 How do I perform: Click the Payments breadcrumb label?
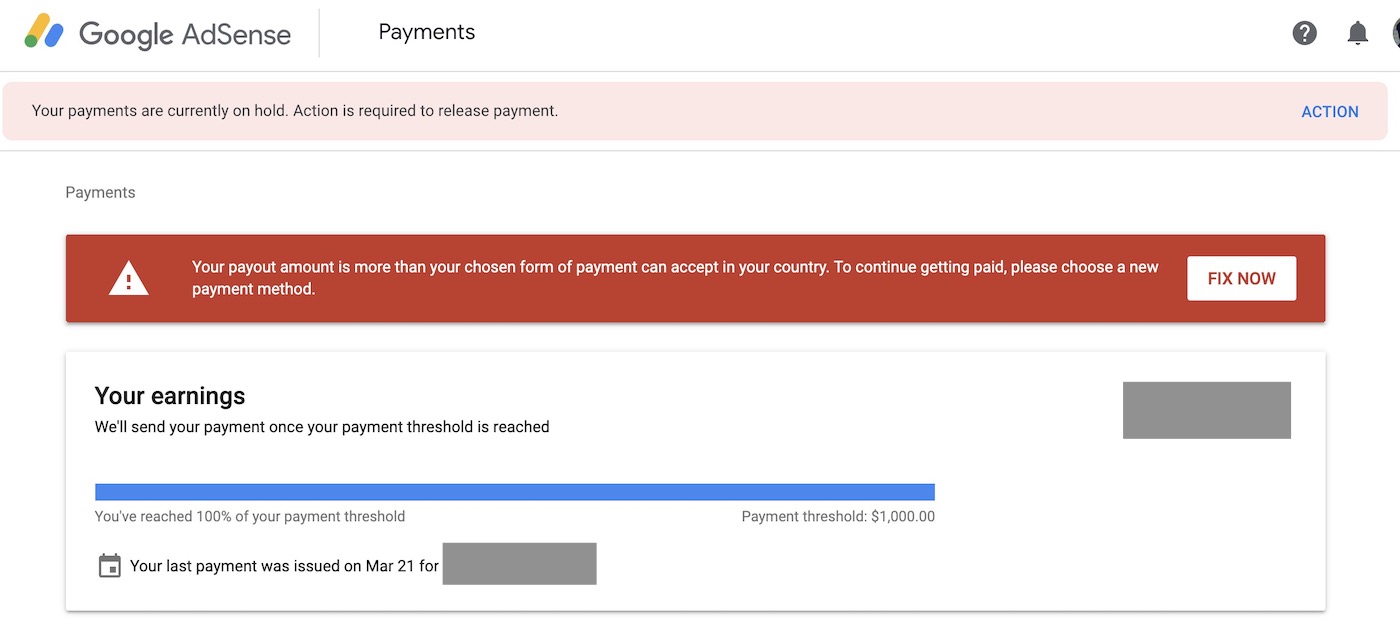(100, 192)
